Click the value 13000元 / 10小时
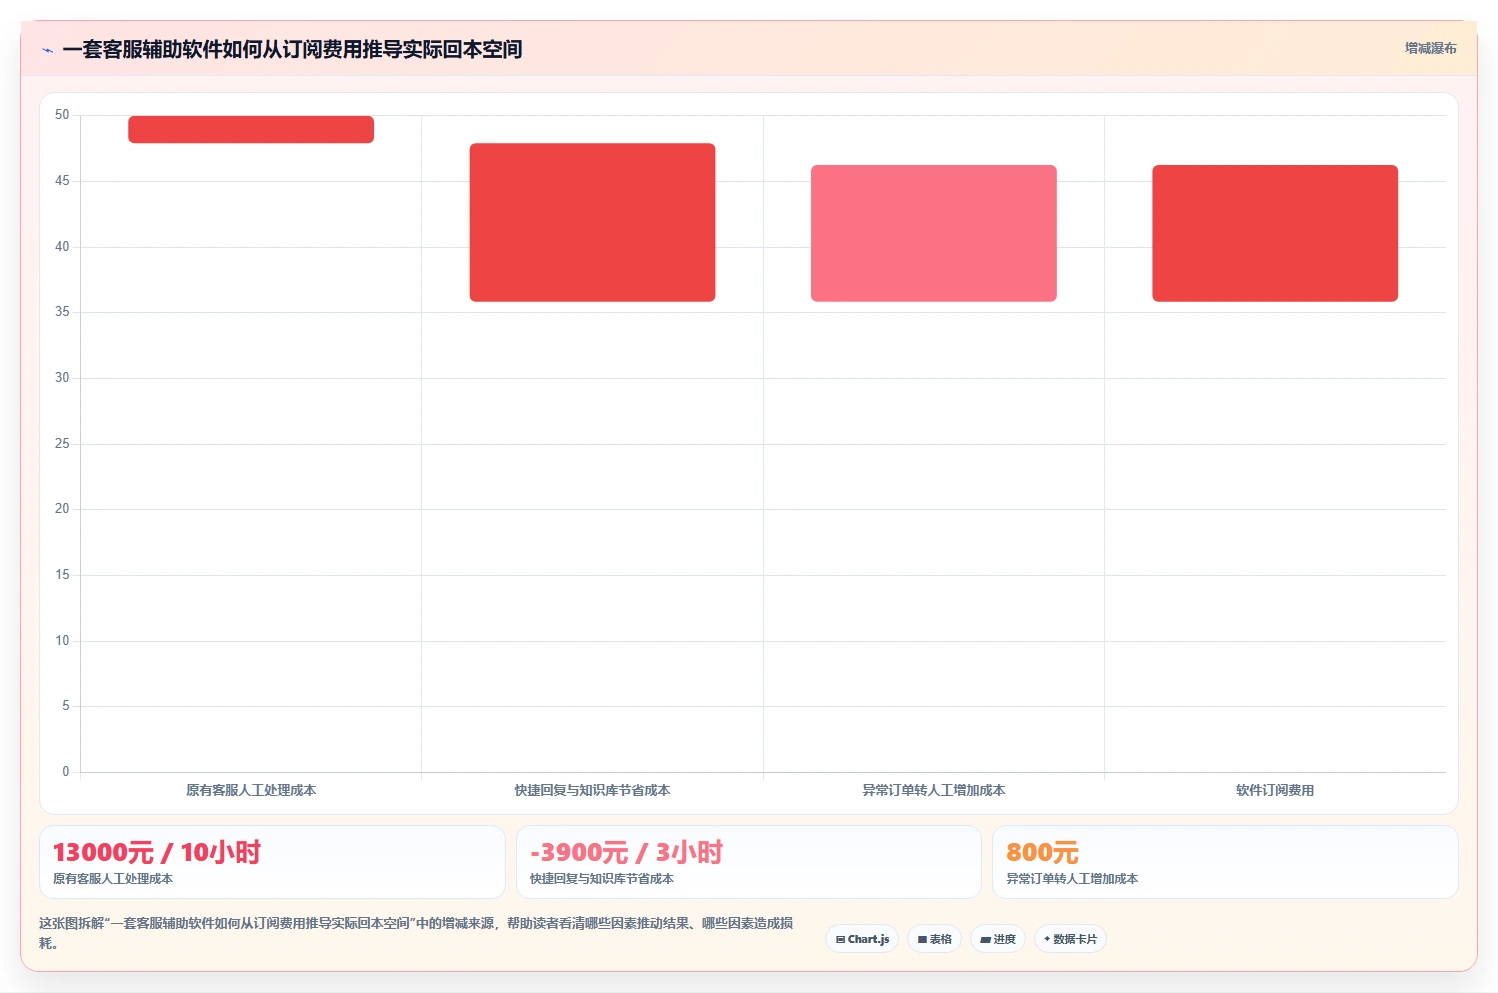 point(157,852)
